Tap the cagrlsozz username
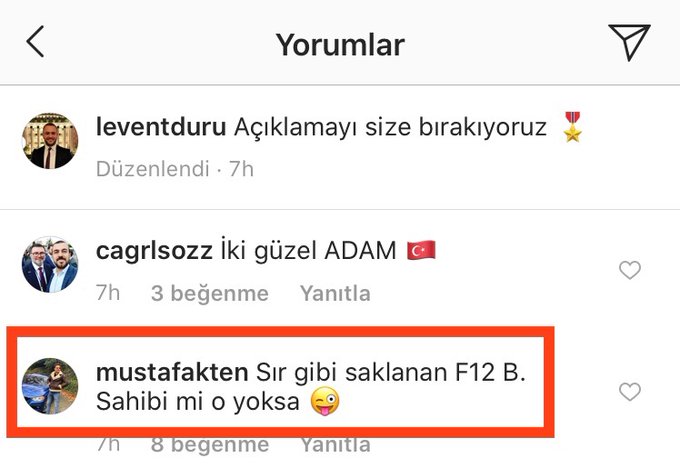This screenshot has width=680, height=468. [154, 251]
